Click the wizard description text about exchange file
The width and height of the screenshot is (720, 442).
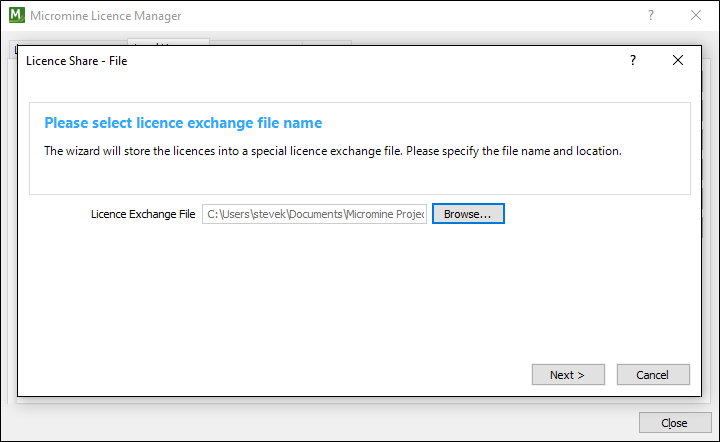click(x=333, y=151)
